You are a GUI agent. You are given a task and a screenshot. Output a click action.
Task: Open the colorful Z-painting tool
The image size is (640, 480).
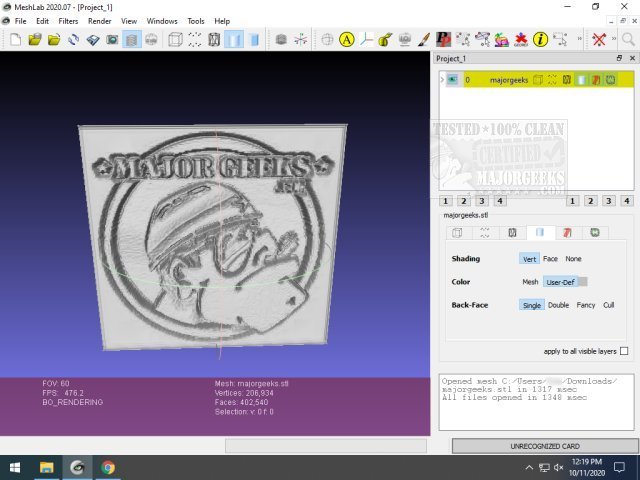point(502,40)
